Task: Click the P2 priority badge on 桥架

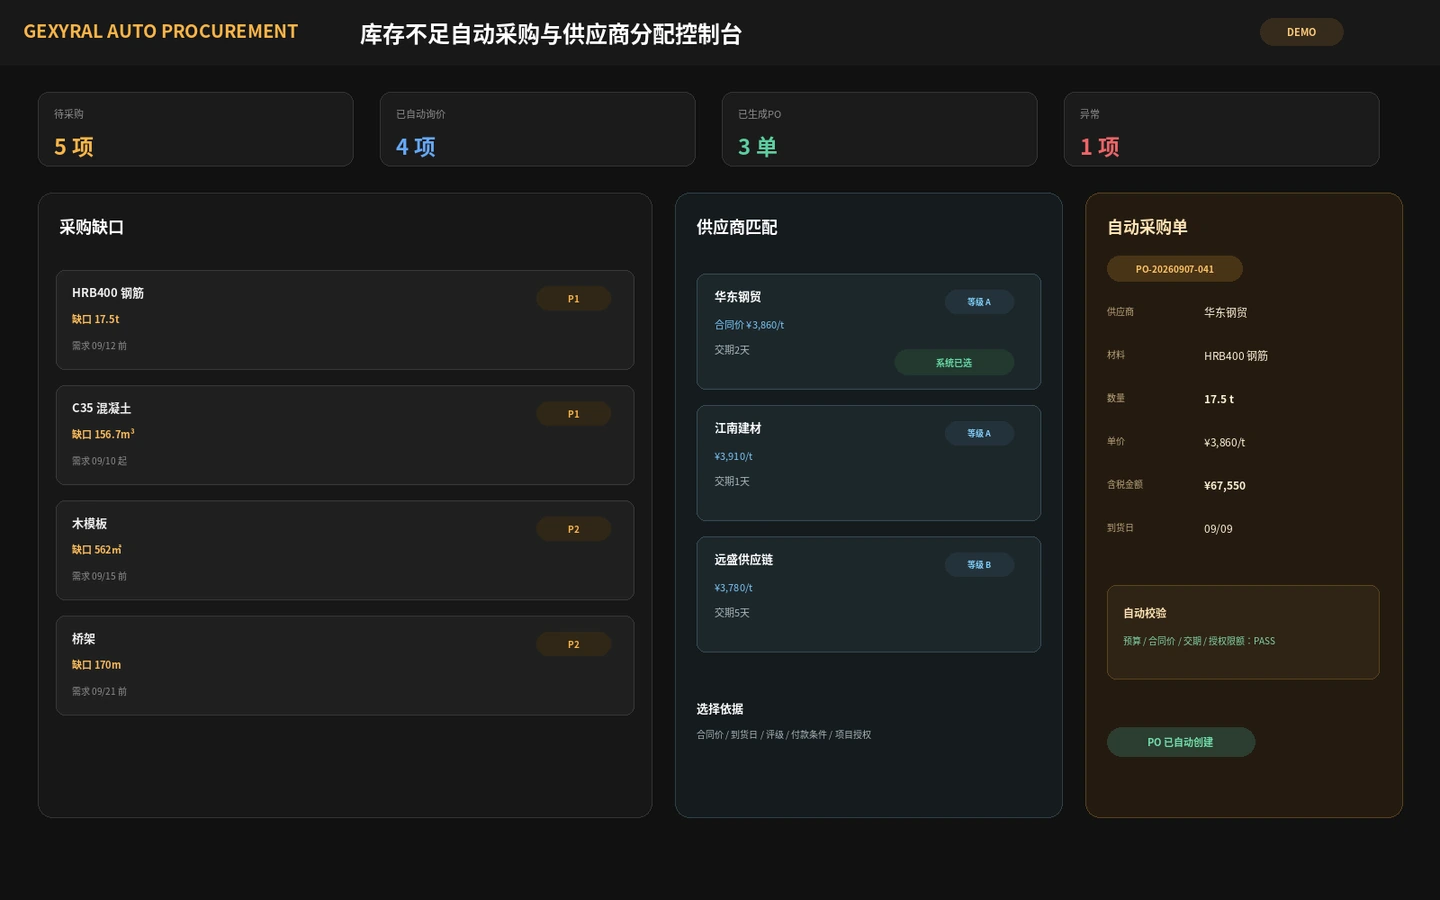Action: click(574, 644)
